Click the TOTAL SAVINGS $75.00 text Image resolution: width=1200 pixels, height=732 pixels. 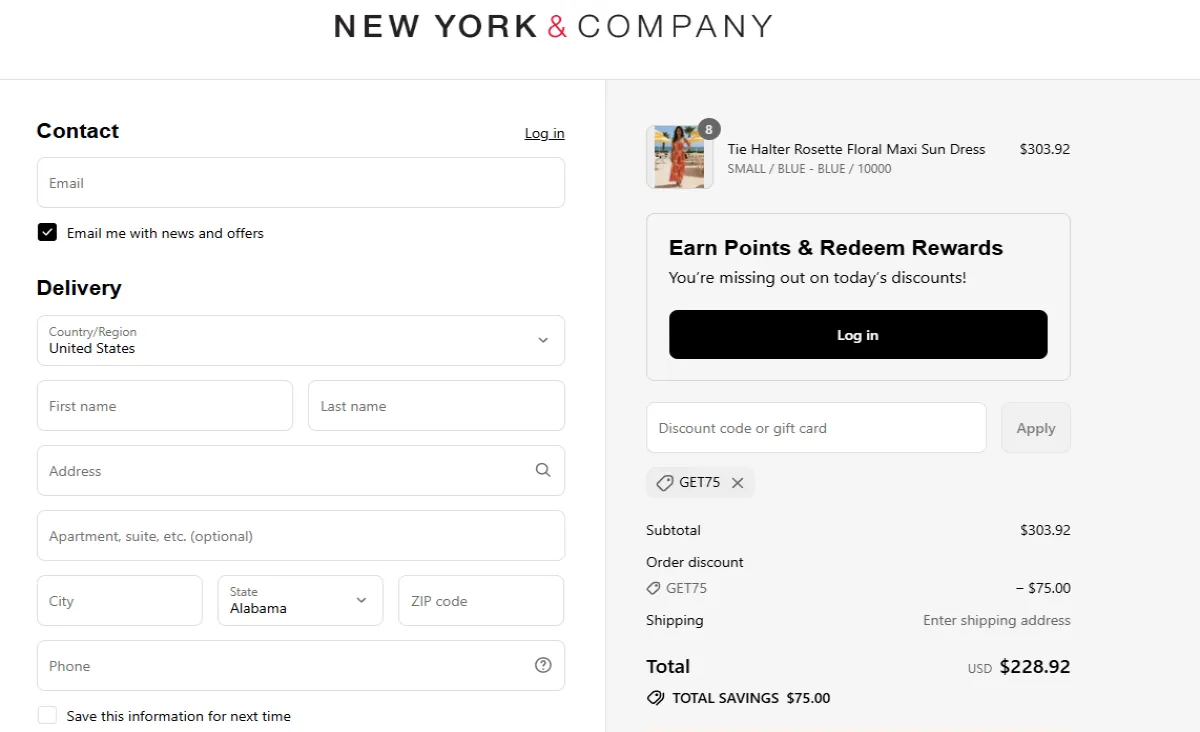(751, 698)
